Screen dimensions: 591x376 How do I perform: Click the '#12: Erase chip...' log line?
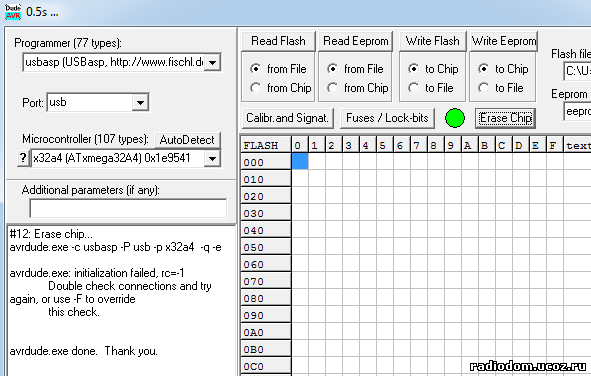(51, 234)
